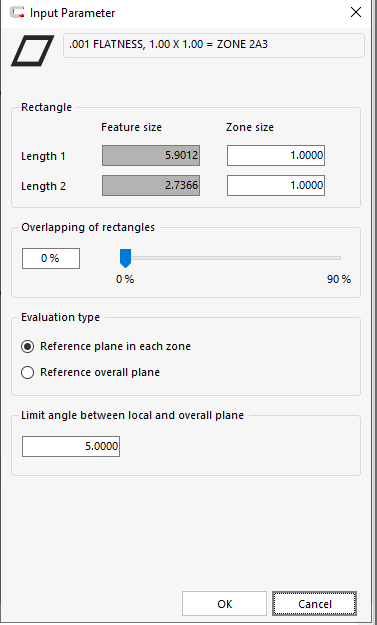Click the Input Parameter title bar app icon
Screen dimensions: 377x625
(17, 12)
